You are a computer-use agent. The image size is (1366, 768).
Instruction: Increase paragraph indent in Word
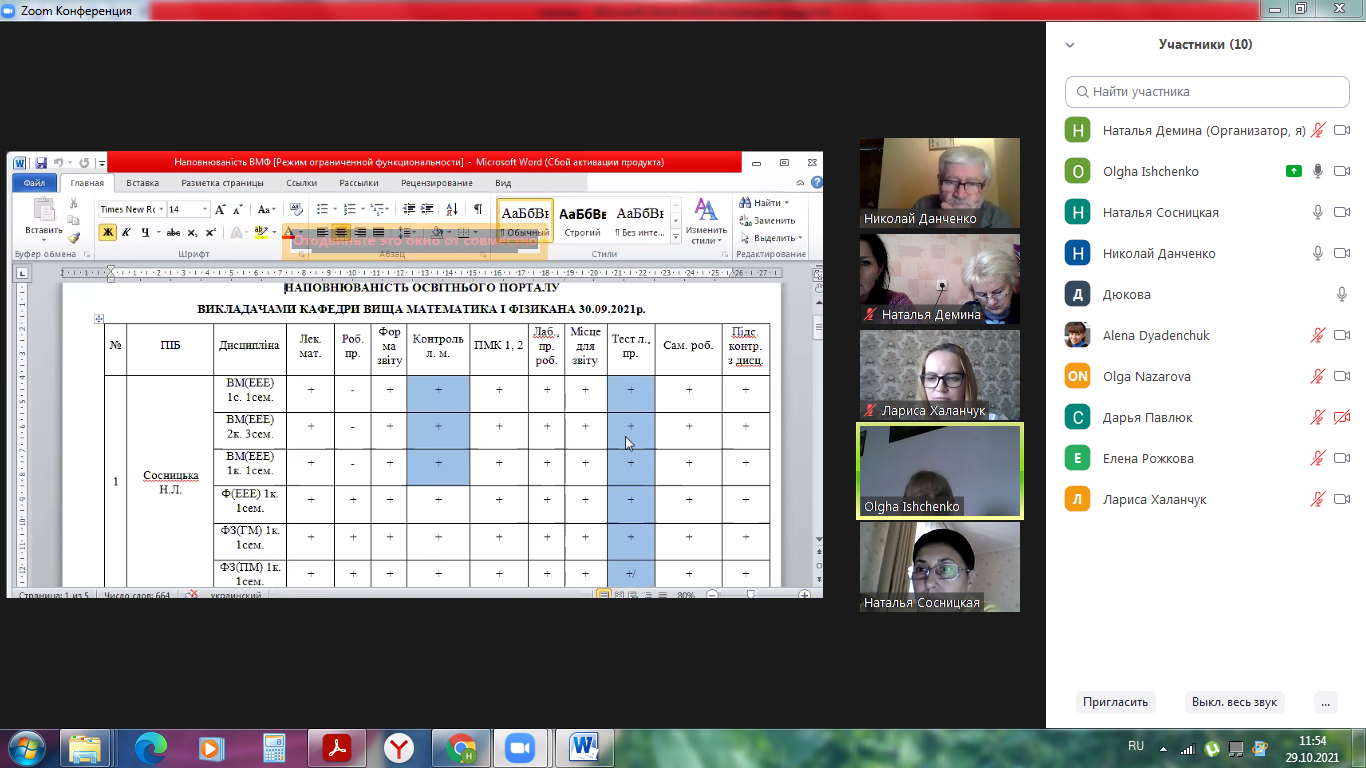pos(427,209)
